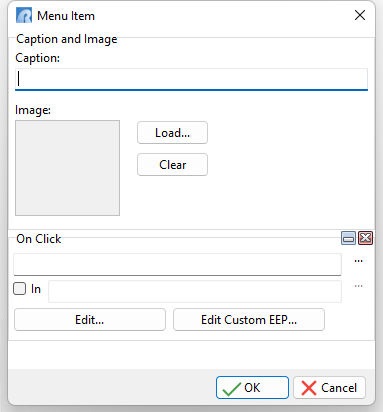Image resolution: width=383 pixels, height=412 pixels.
Task: Click the Caption text input field
Action: point(191,79)
